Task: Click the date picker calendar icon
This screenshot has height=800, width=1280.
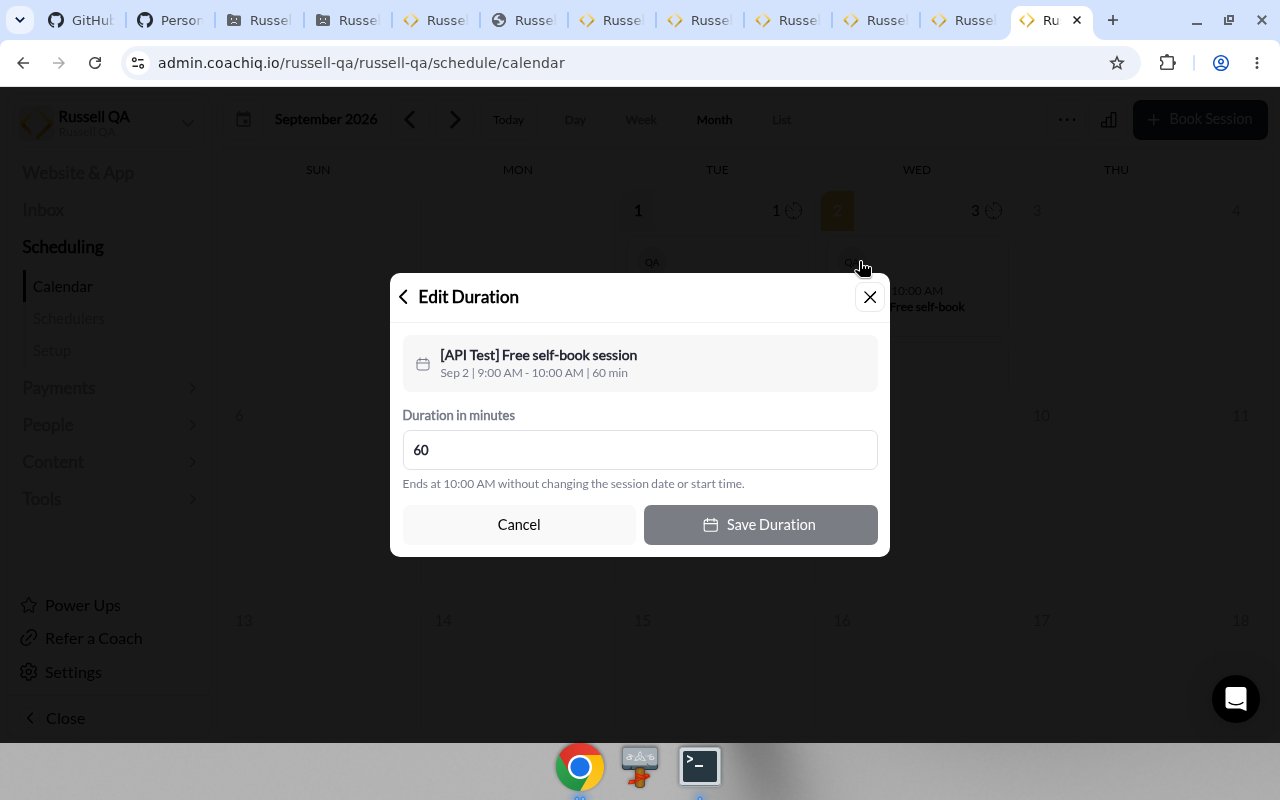Action: (x=244, y=120)
